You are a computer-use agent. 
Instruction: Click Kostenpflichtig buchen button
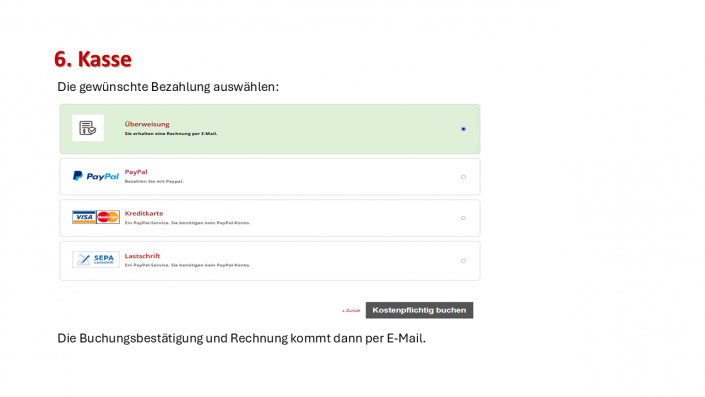point(419,310)
